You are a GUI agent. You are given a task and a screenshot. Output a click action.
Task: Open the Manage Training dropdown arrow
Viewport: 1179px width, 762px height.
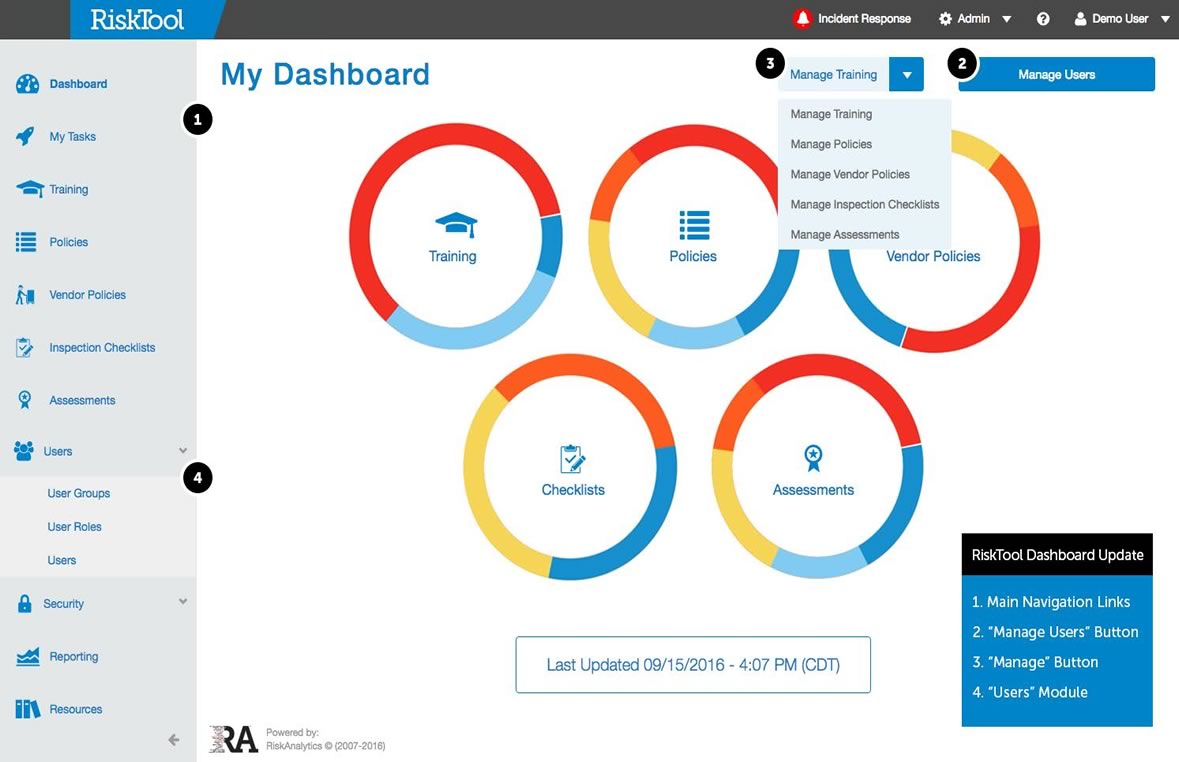(x=907, y=74)
